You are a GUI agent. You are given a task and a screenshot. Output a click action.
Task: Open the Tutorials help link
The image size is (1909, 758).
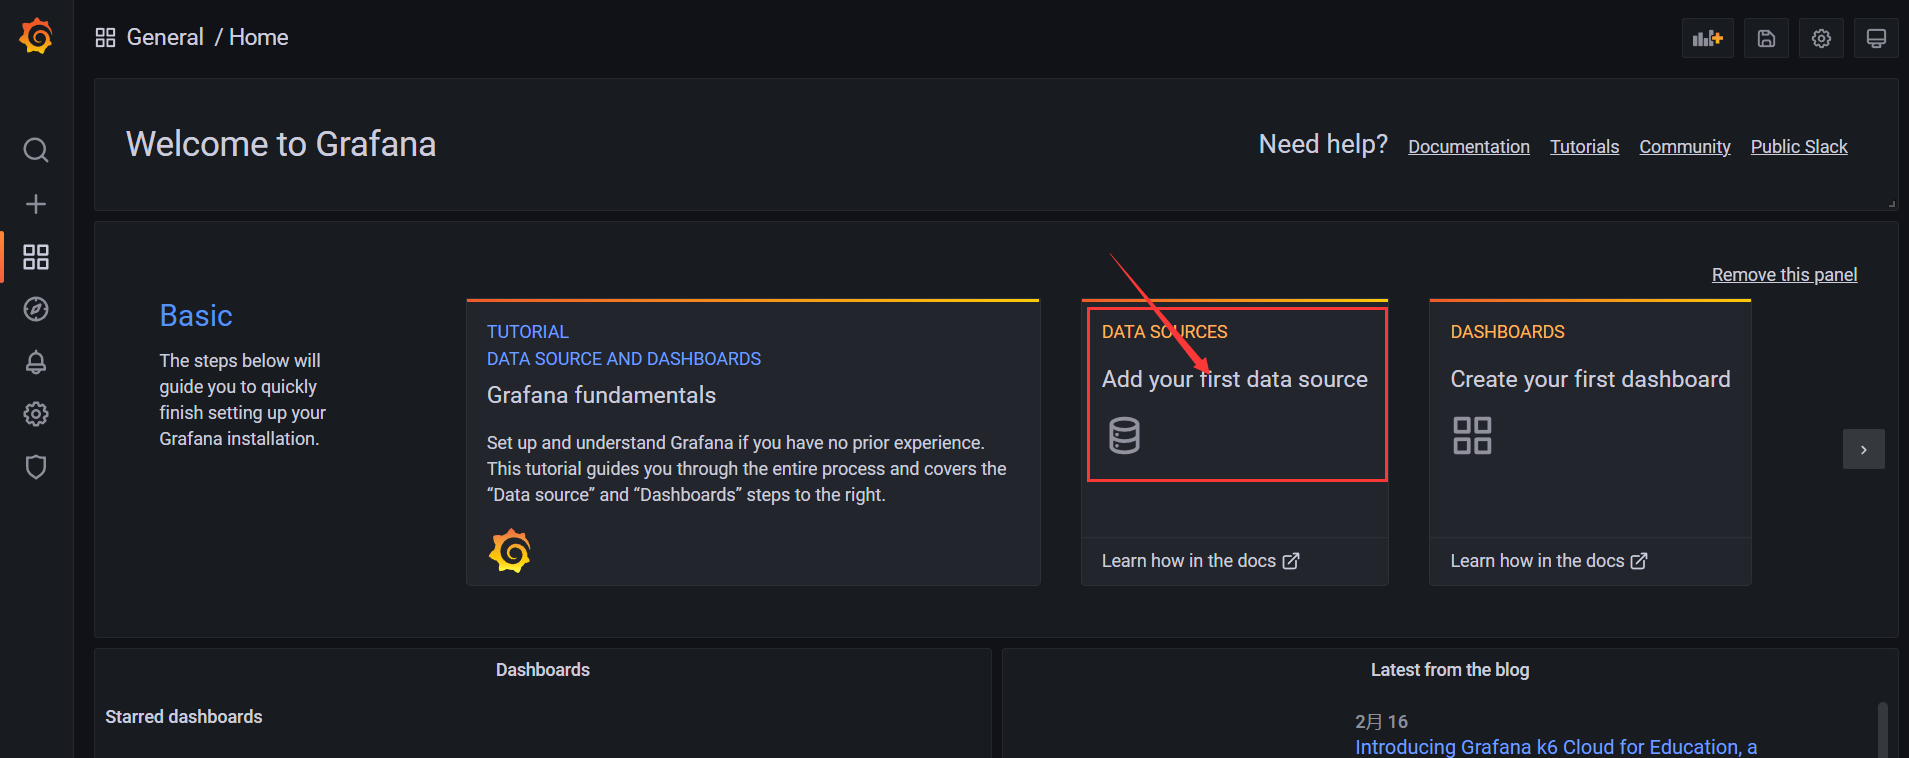tap(1584, 147)
